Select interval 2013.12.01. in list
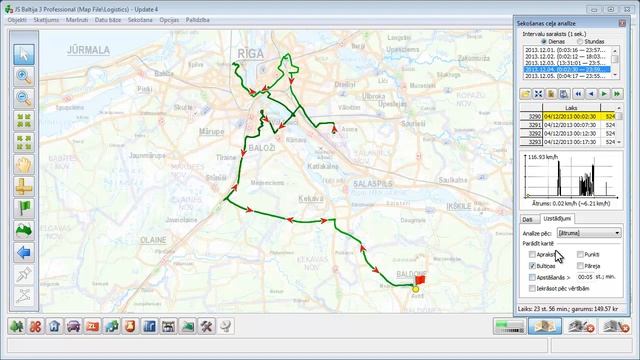Viewport: 640px width, 360px height. (x=567, y=50)
